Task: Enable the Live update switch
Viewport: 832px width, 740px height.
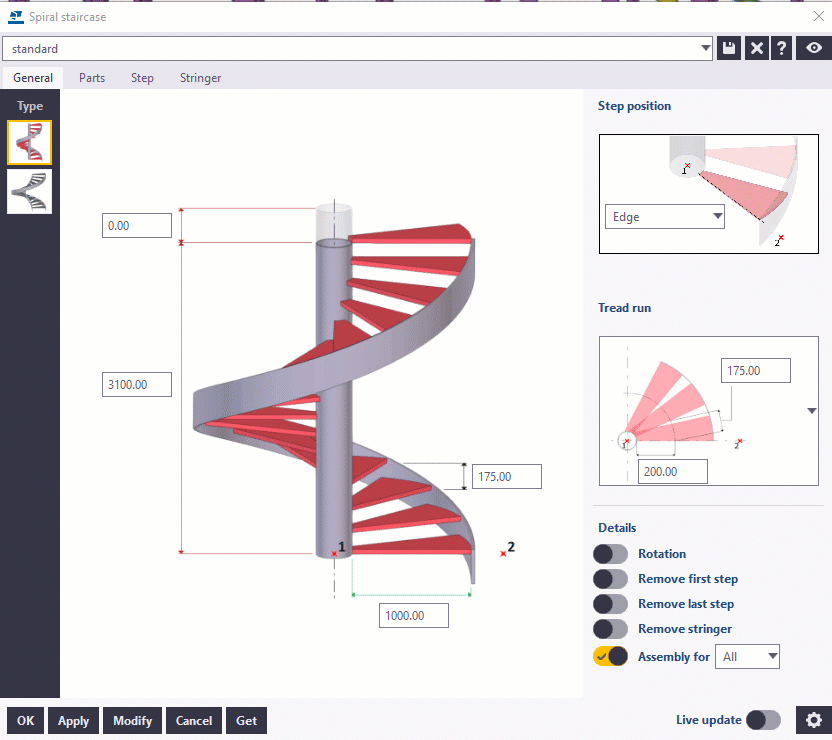Action: pos(764,720)
